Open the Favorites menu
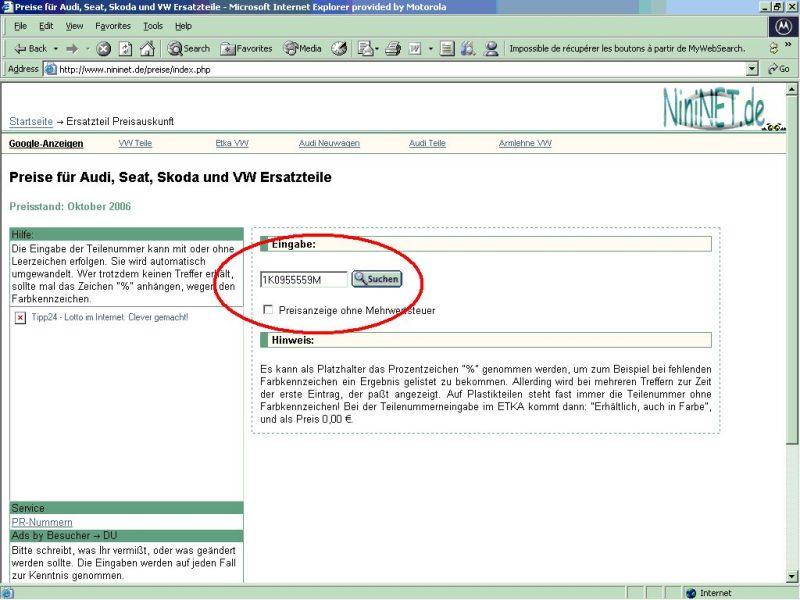 [x=113, y=26]
